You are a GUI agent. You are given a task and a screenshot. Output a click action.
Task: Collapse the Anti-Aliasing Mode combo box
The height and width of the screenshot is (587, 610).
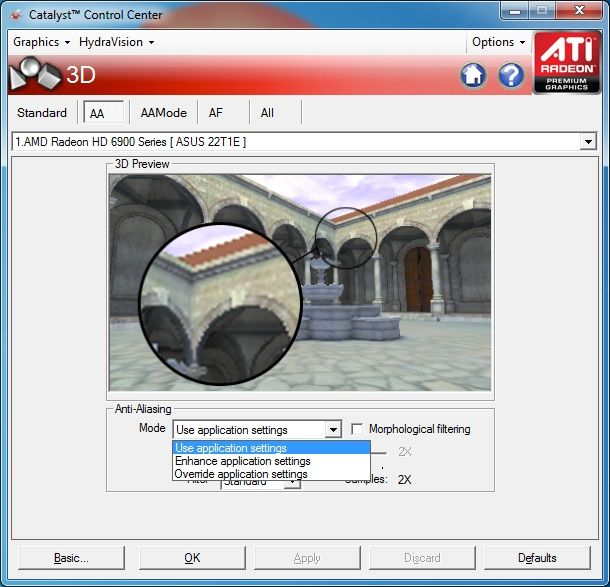point(332,430)
